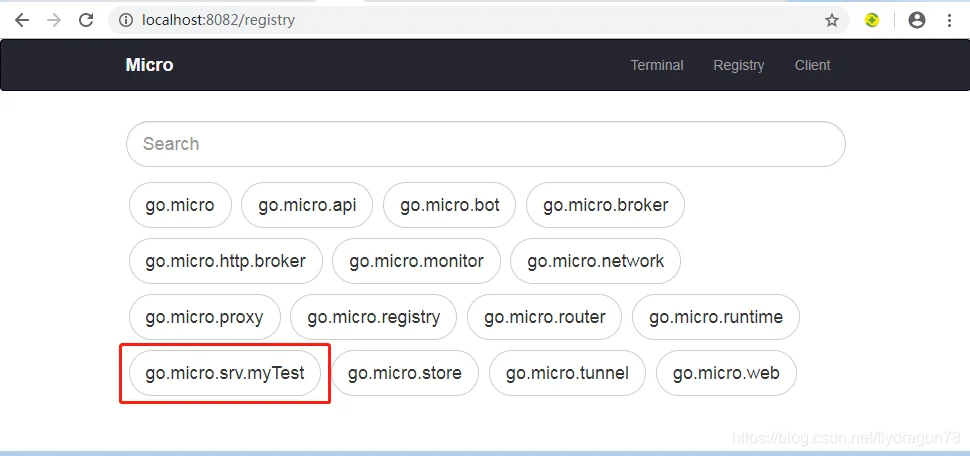Image resolution: width=970 pixels, height=456 pixels.
Task: Bookmark this page with the star icon
Action: 832,20
